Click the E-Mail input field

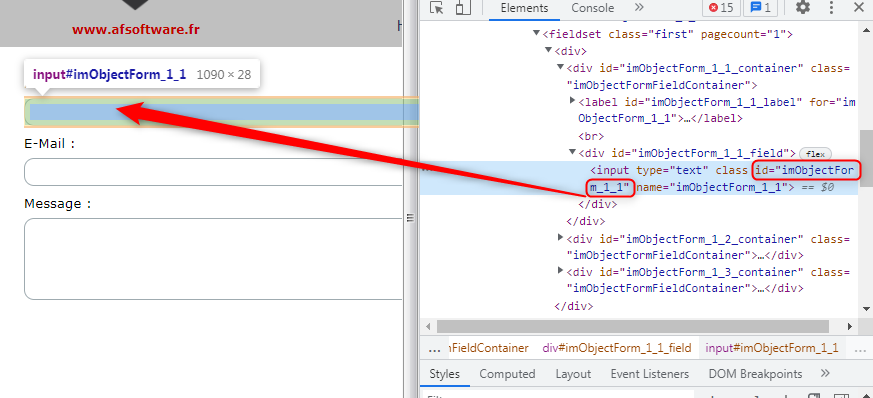point(213,172)
